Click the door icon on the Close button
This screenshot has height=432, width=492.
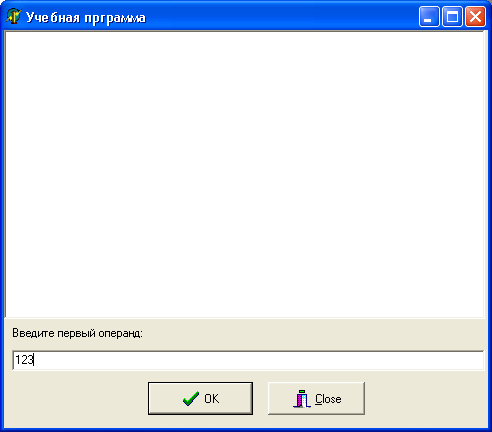pyautogui.click(x=302, y=399)
